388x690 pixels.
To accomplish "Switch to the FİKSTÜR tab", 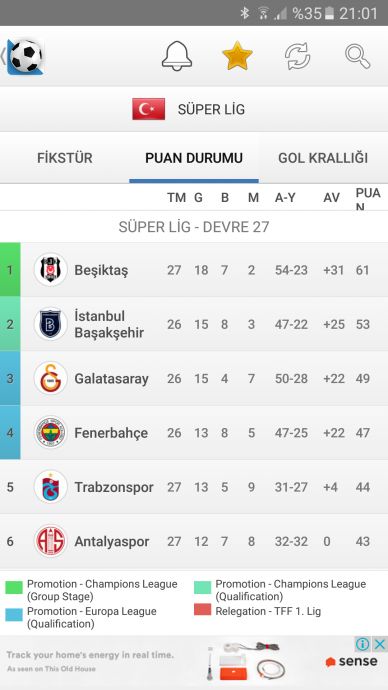I will [65, 158].
